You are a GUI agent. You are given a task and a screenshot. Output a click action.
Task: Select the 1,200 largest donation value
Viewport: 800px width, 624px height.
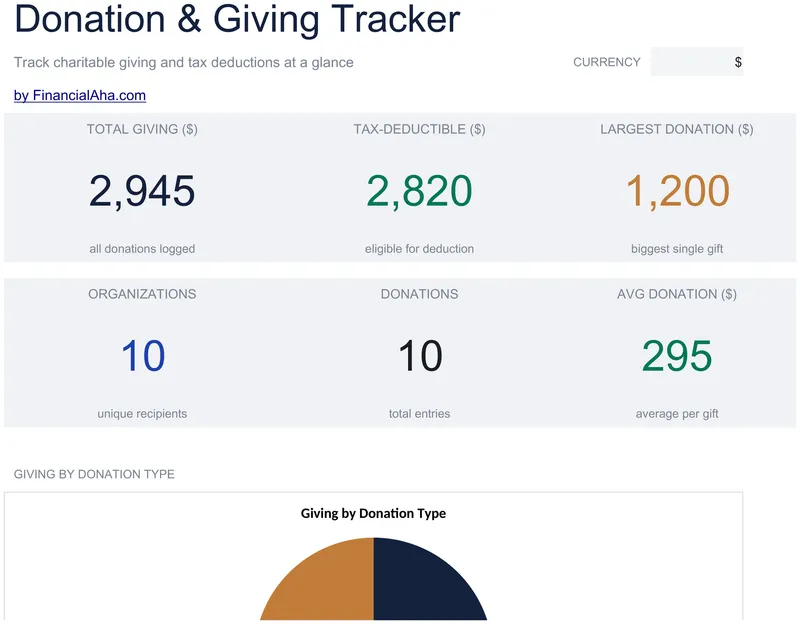pos(678,191)
